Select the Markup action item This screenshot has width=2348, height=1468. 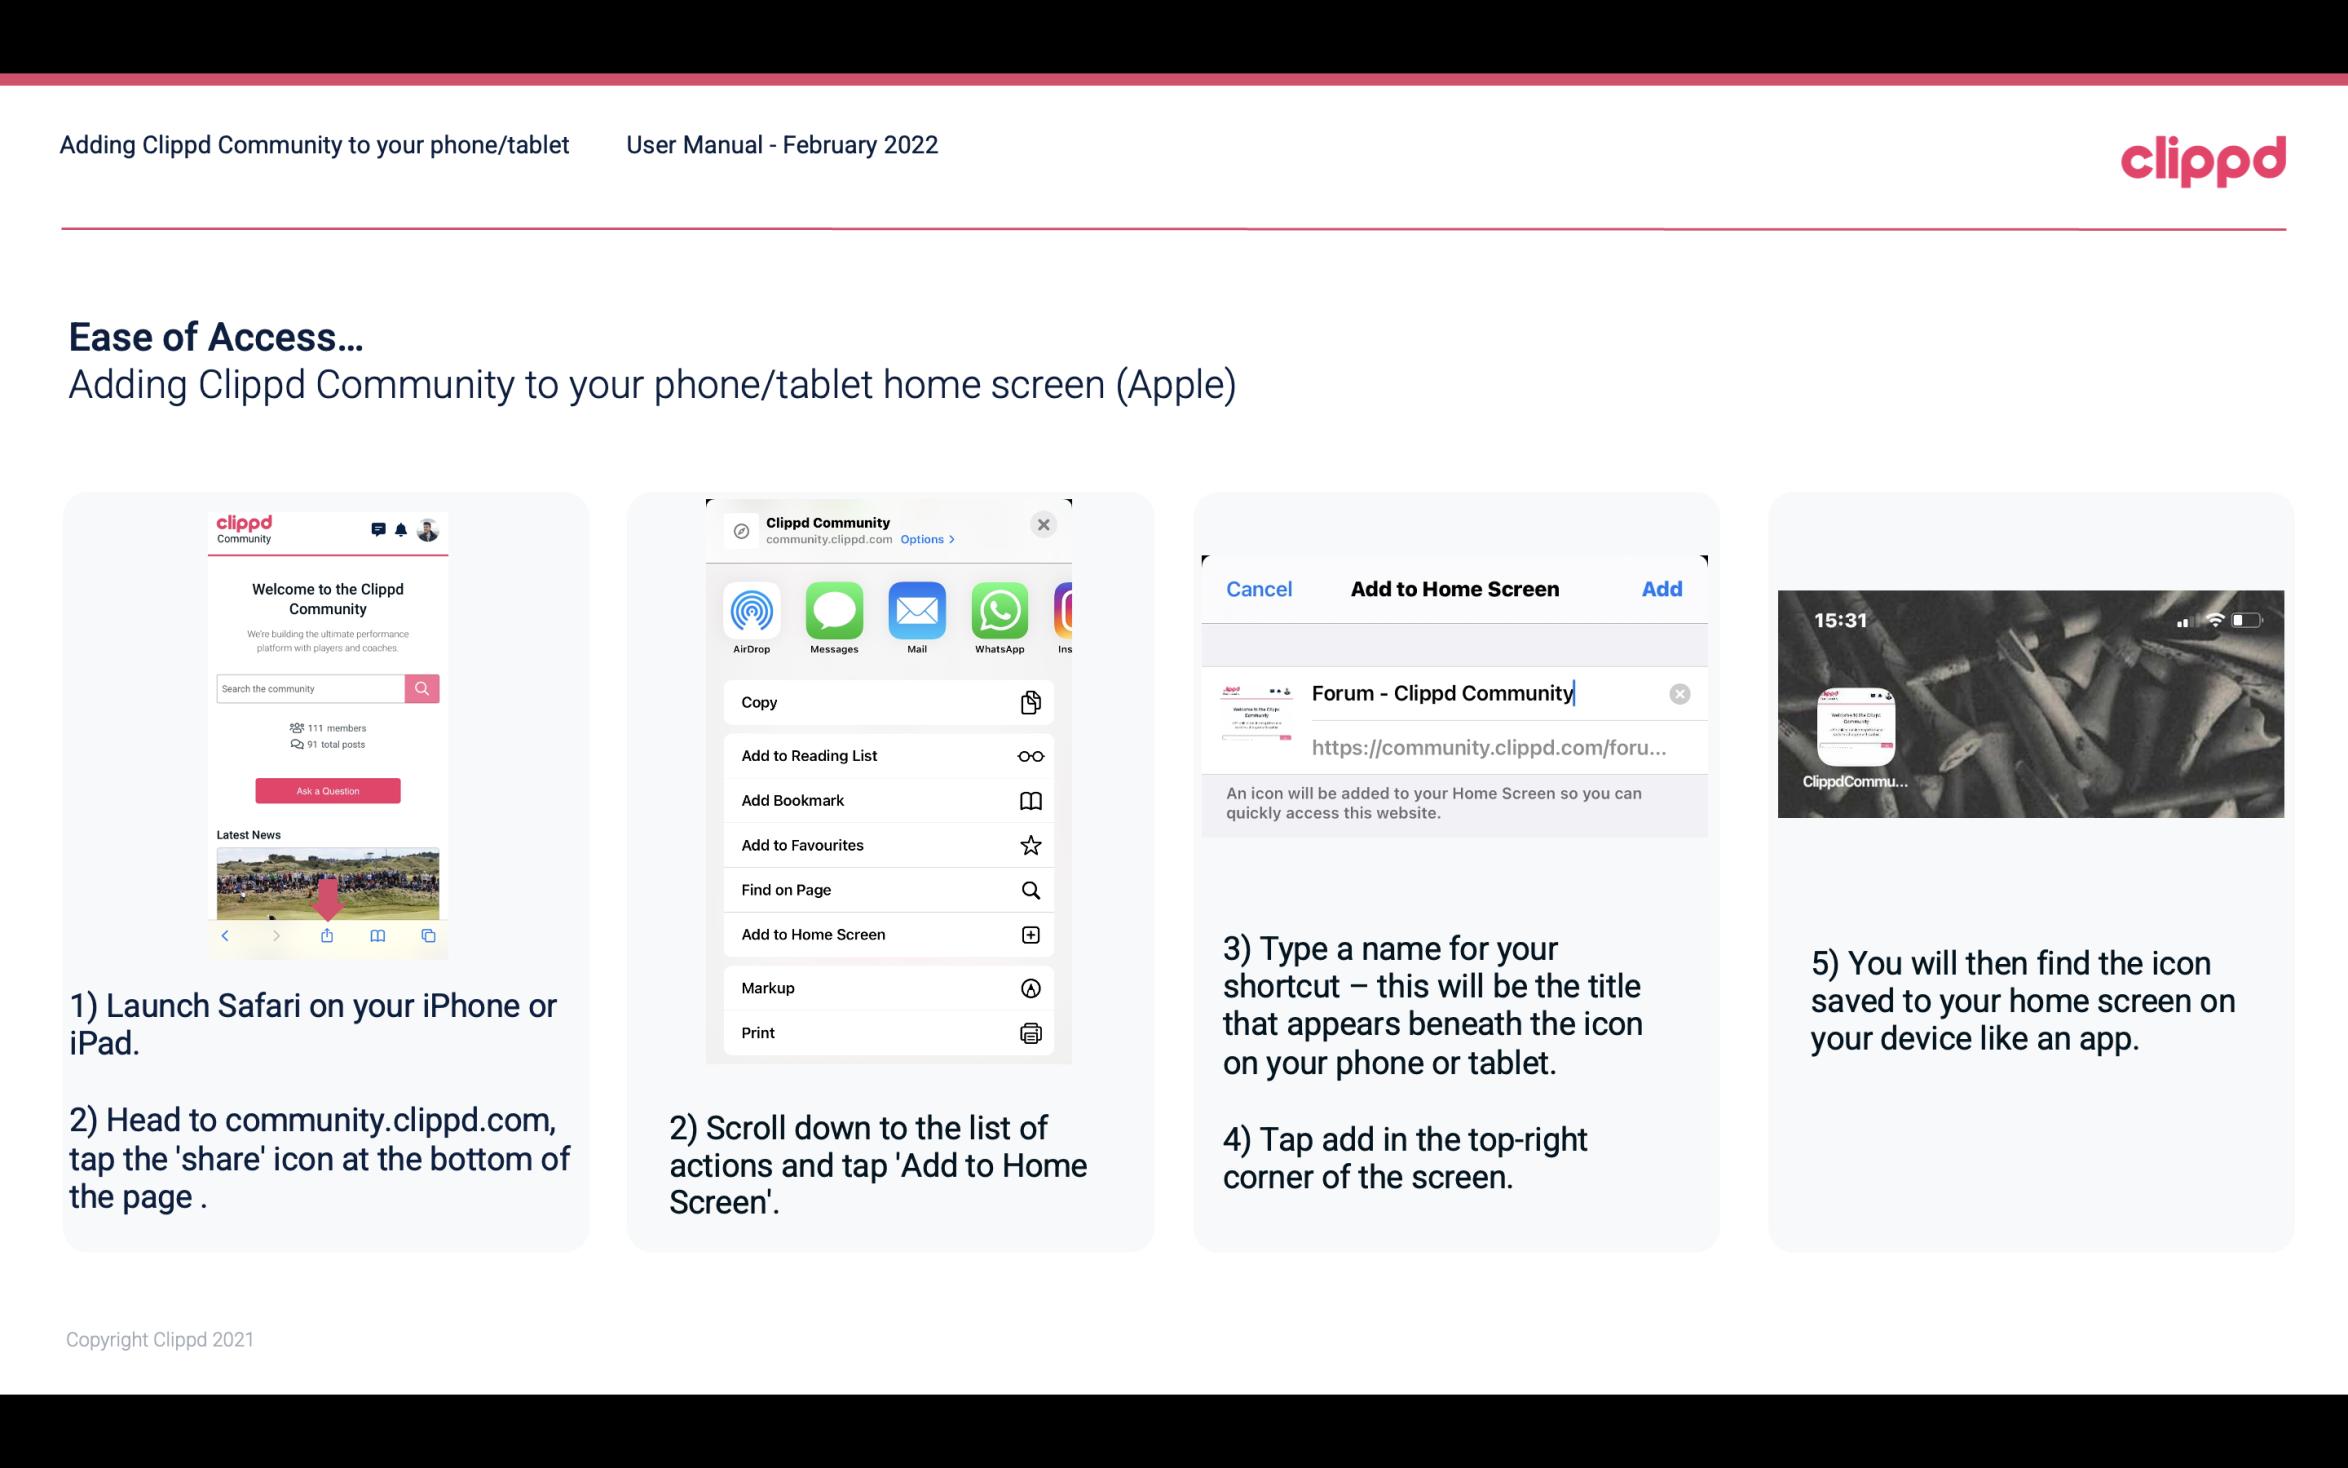coord(886,988)
